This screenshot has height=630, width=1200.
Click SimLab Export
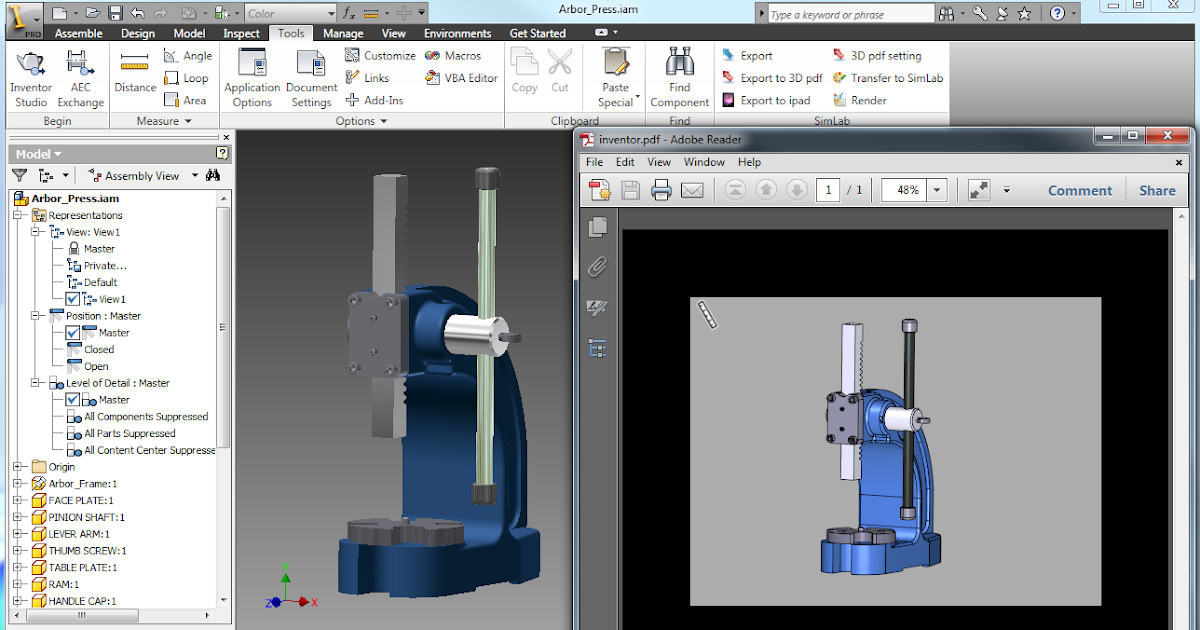747,56
